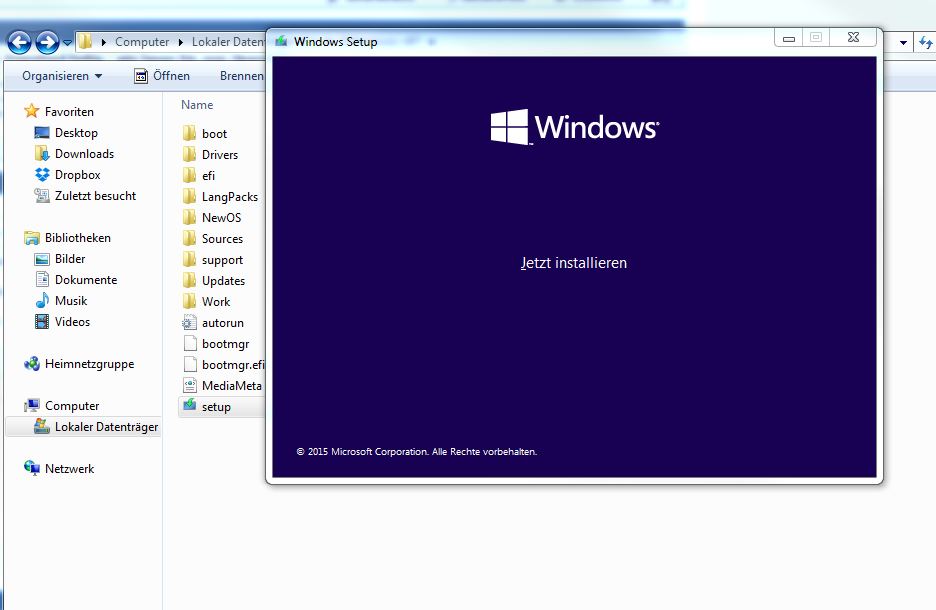Click the Heimnetzgruppe icon
Screen dimensions: 936x610
[32, 363]
